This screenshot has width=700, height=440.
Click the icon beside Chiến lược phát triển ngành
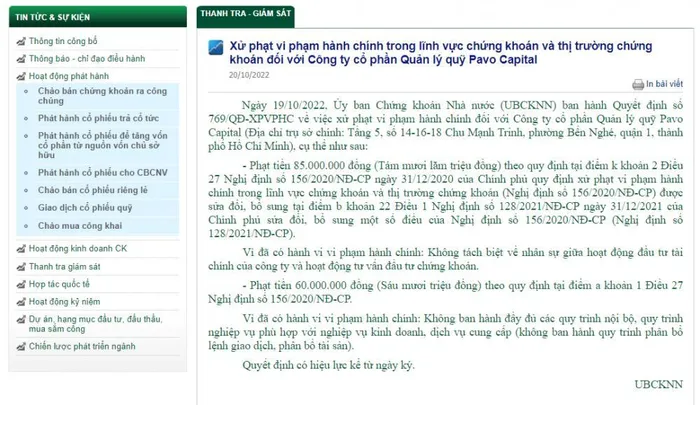21,346
